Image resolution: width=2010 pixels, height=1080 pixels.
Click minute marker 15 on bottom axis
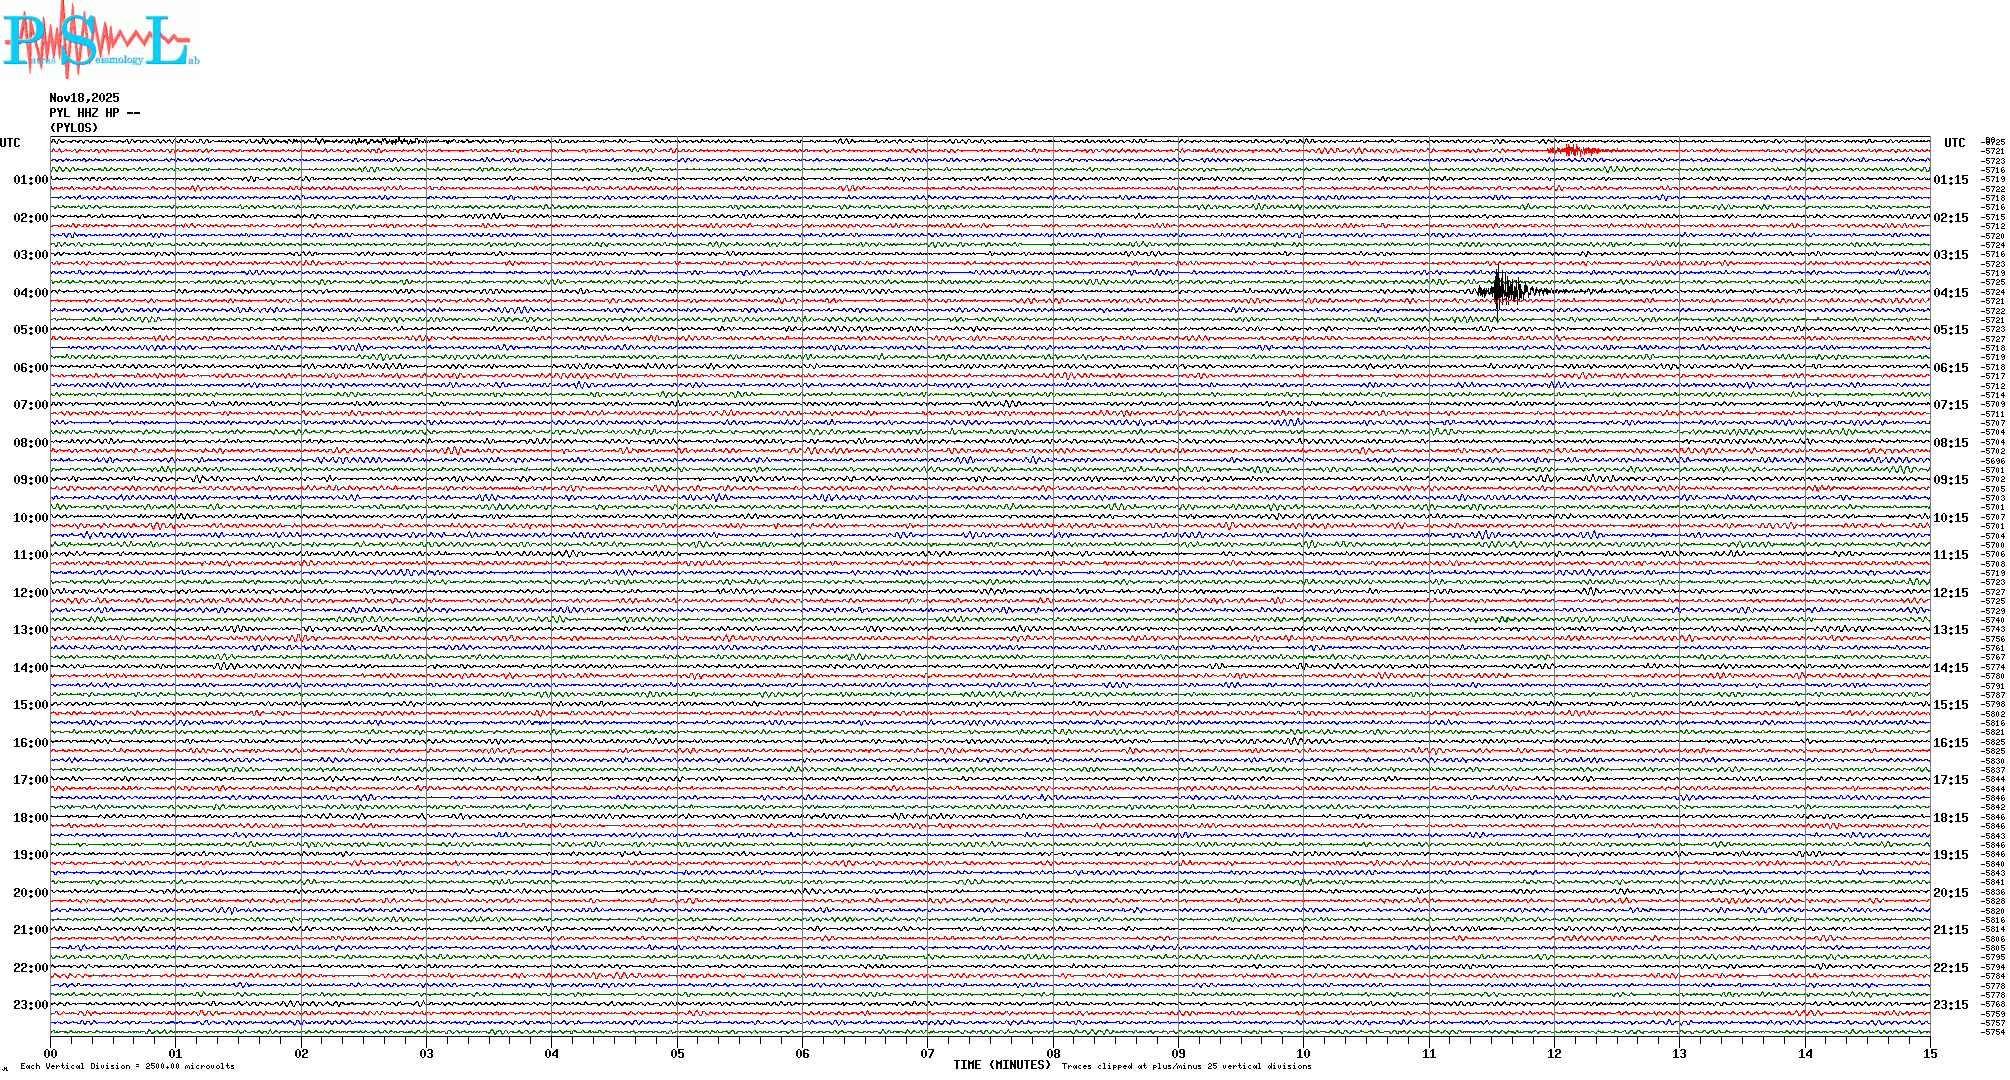(1930, 1053)
